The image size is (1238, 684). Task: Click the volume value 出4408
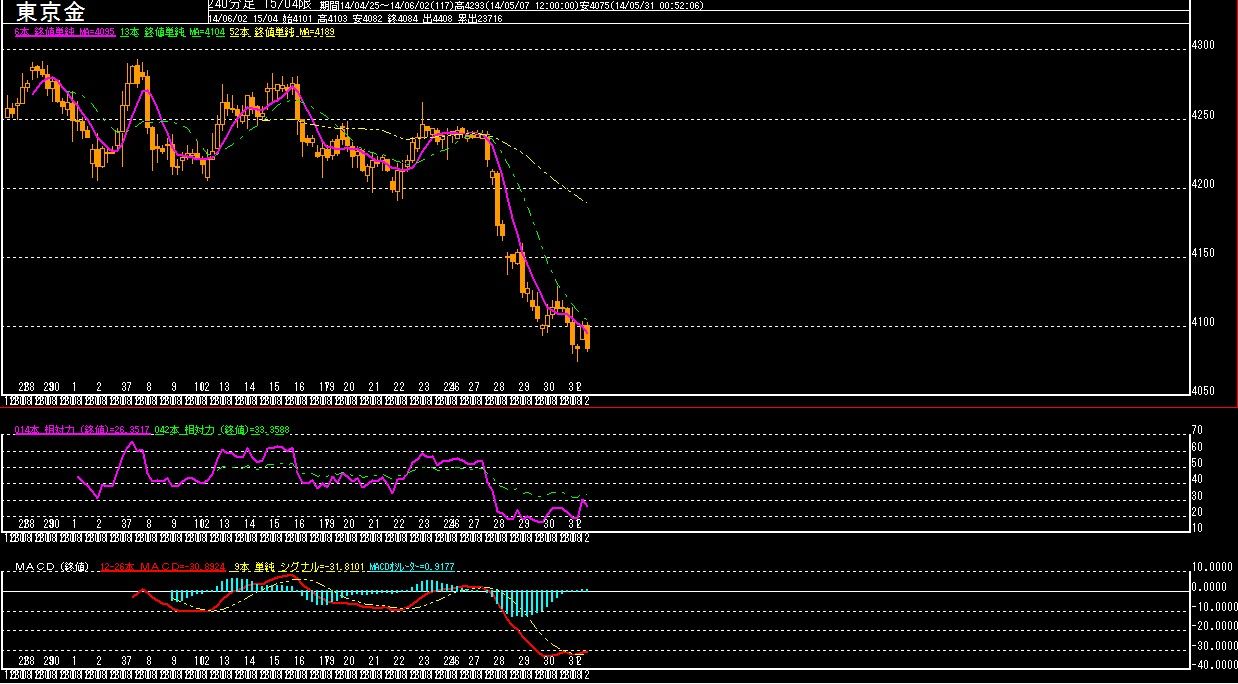tap(438, 18)
